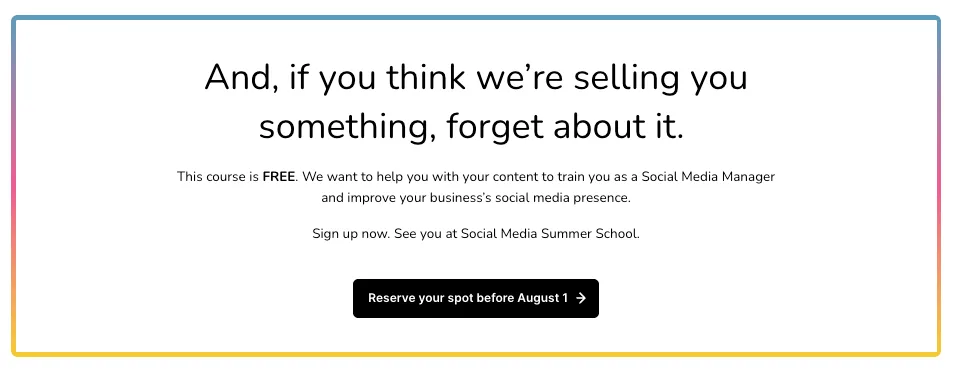Click the 'Sign up now.' sentence

tap(351, 233)
